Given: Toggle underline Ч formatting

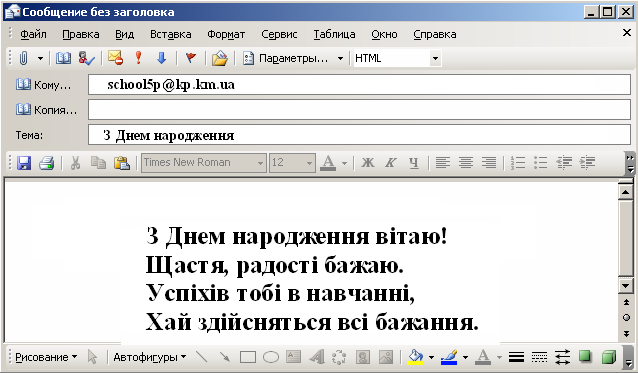Looking at the screenshot, I should coord(414,163).
